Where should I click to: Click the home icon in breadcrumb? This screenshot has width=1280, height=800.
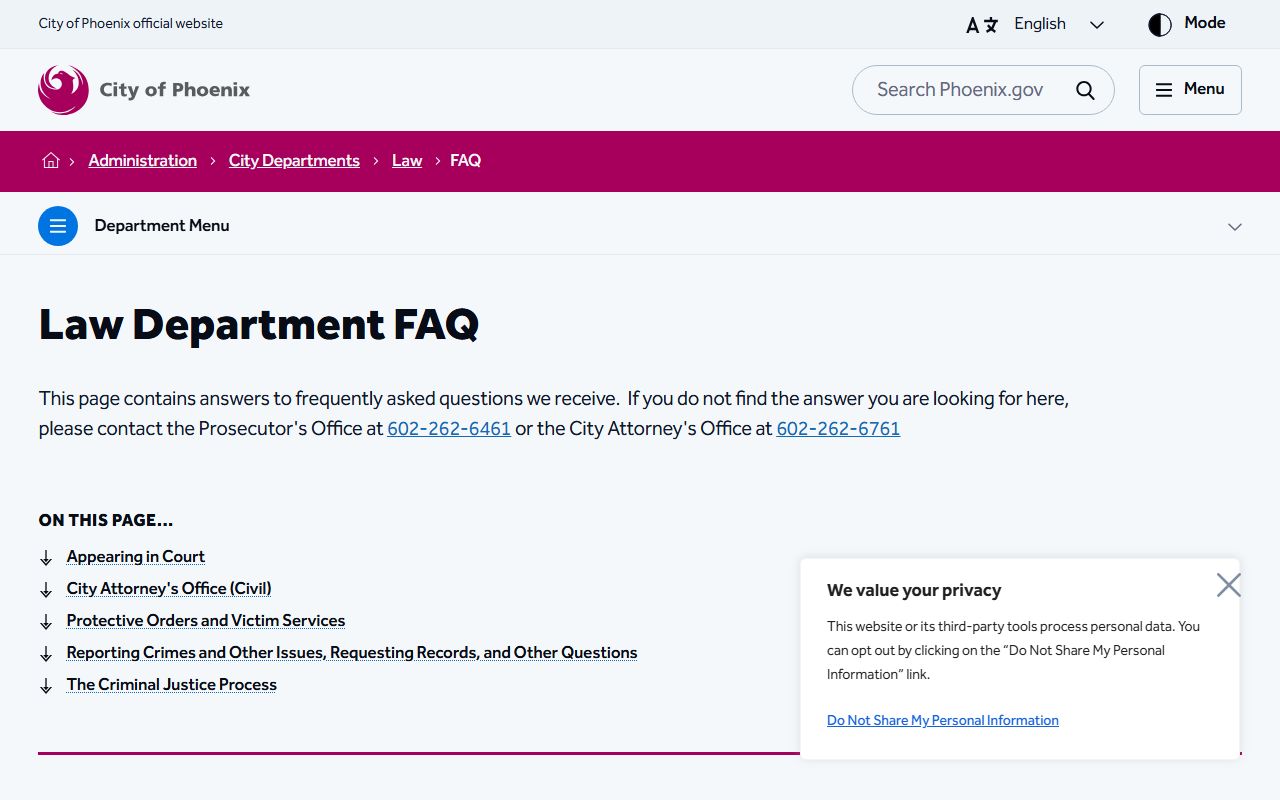(51, 160)
